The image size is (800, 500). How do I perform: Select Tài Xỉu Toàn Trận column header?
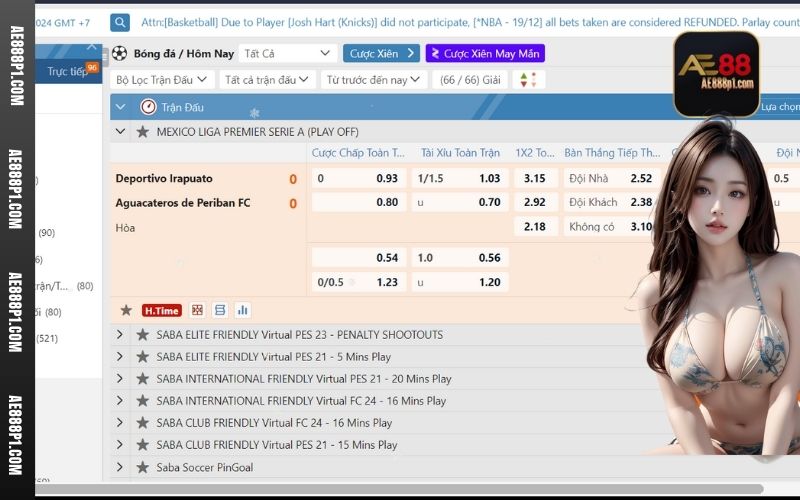[460, 153]
